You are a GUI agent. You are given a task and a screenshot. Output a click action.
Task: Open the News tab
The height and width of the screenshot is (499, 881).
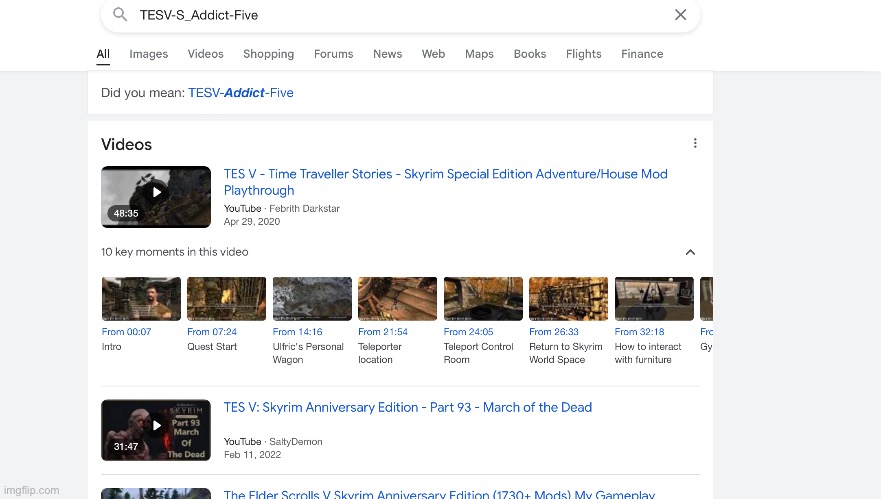(388, 54)
